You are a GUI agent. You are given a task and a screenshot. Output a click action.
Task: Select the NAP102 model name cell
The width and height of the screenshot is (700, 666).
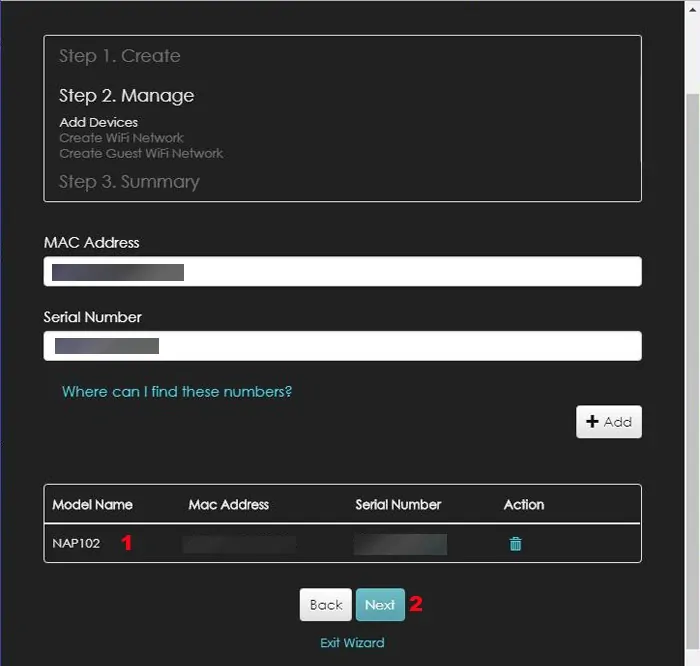tap(76, 544)
